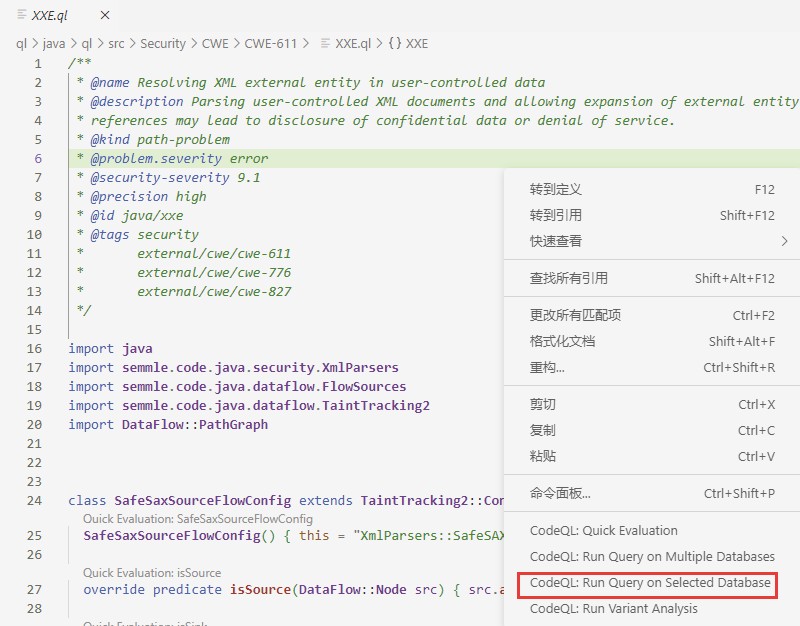
Task: Click the file icon on XXE.ql tab
Action: pyautogui.click(x=22, y=15)
